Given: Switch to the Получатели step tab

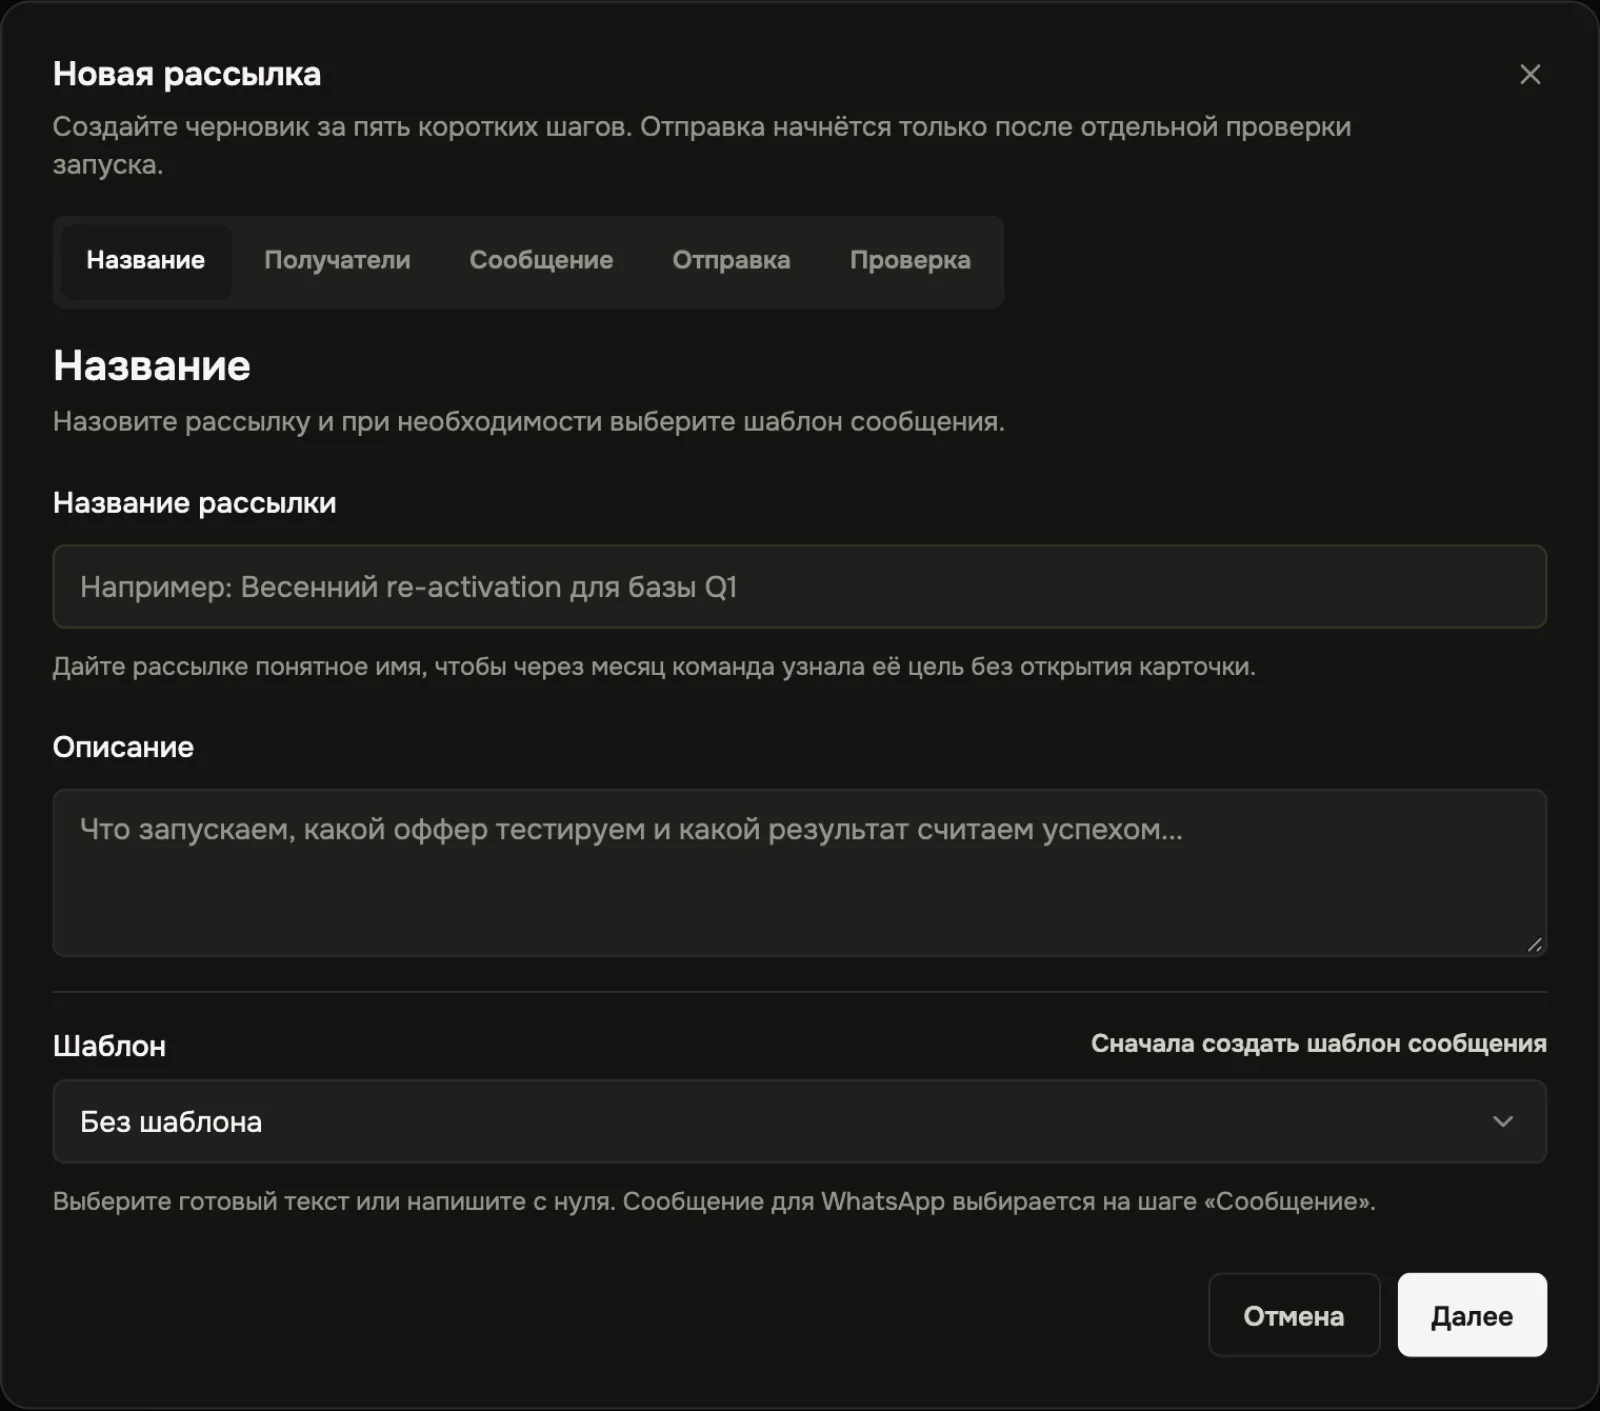Looking at the screenshot, I should 337,260.
